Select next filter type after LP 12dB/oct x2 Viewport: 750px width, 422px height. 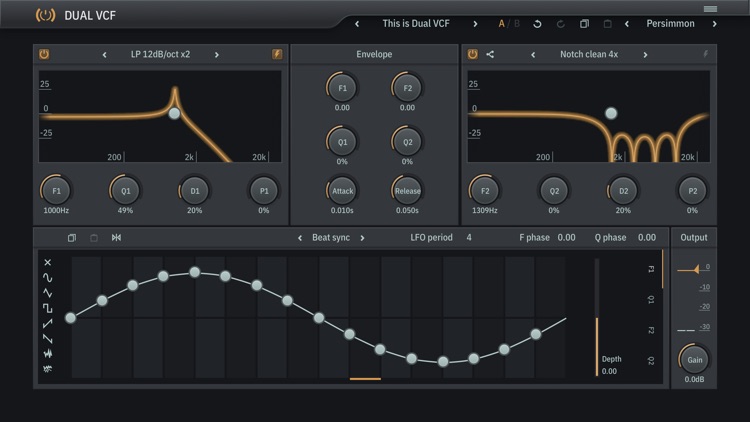point(217,55)
